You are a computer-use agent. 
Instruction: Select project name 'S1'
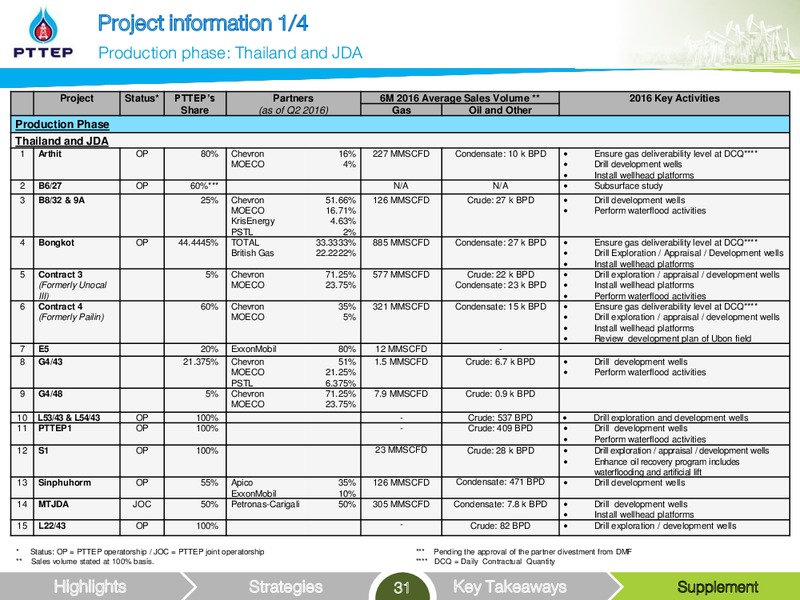(43, 451)
